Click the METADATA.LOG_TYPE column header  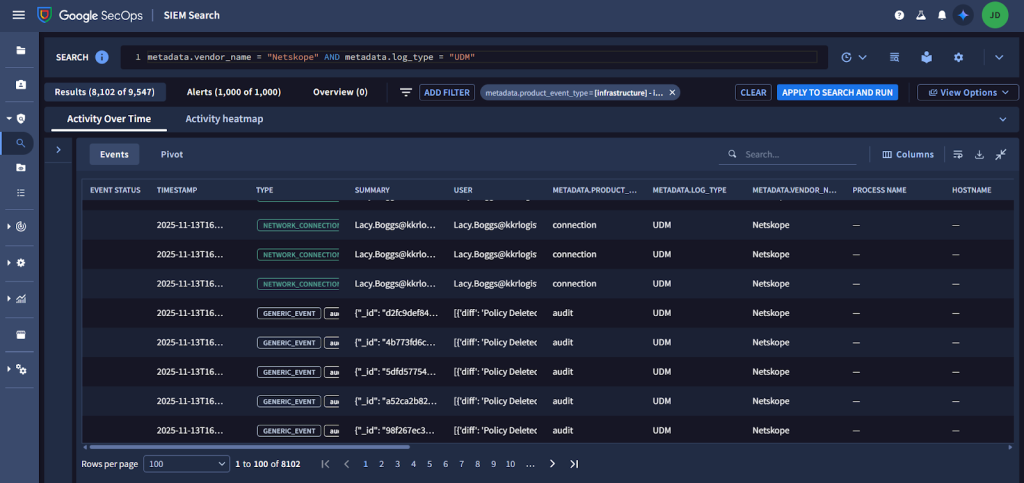coord(690,190)
